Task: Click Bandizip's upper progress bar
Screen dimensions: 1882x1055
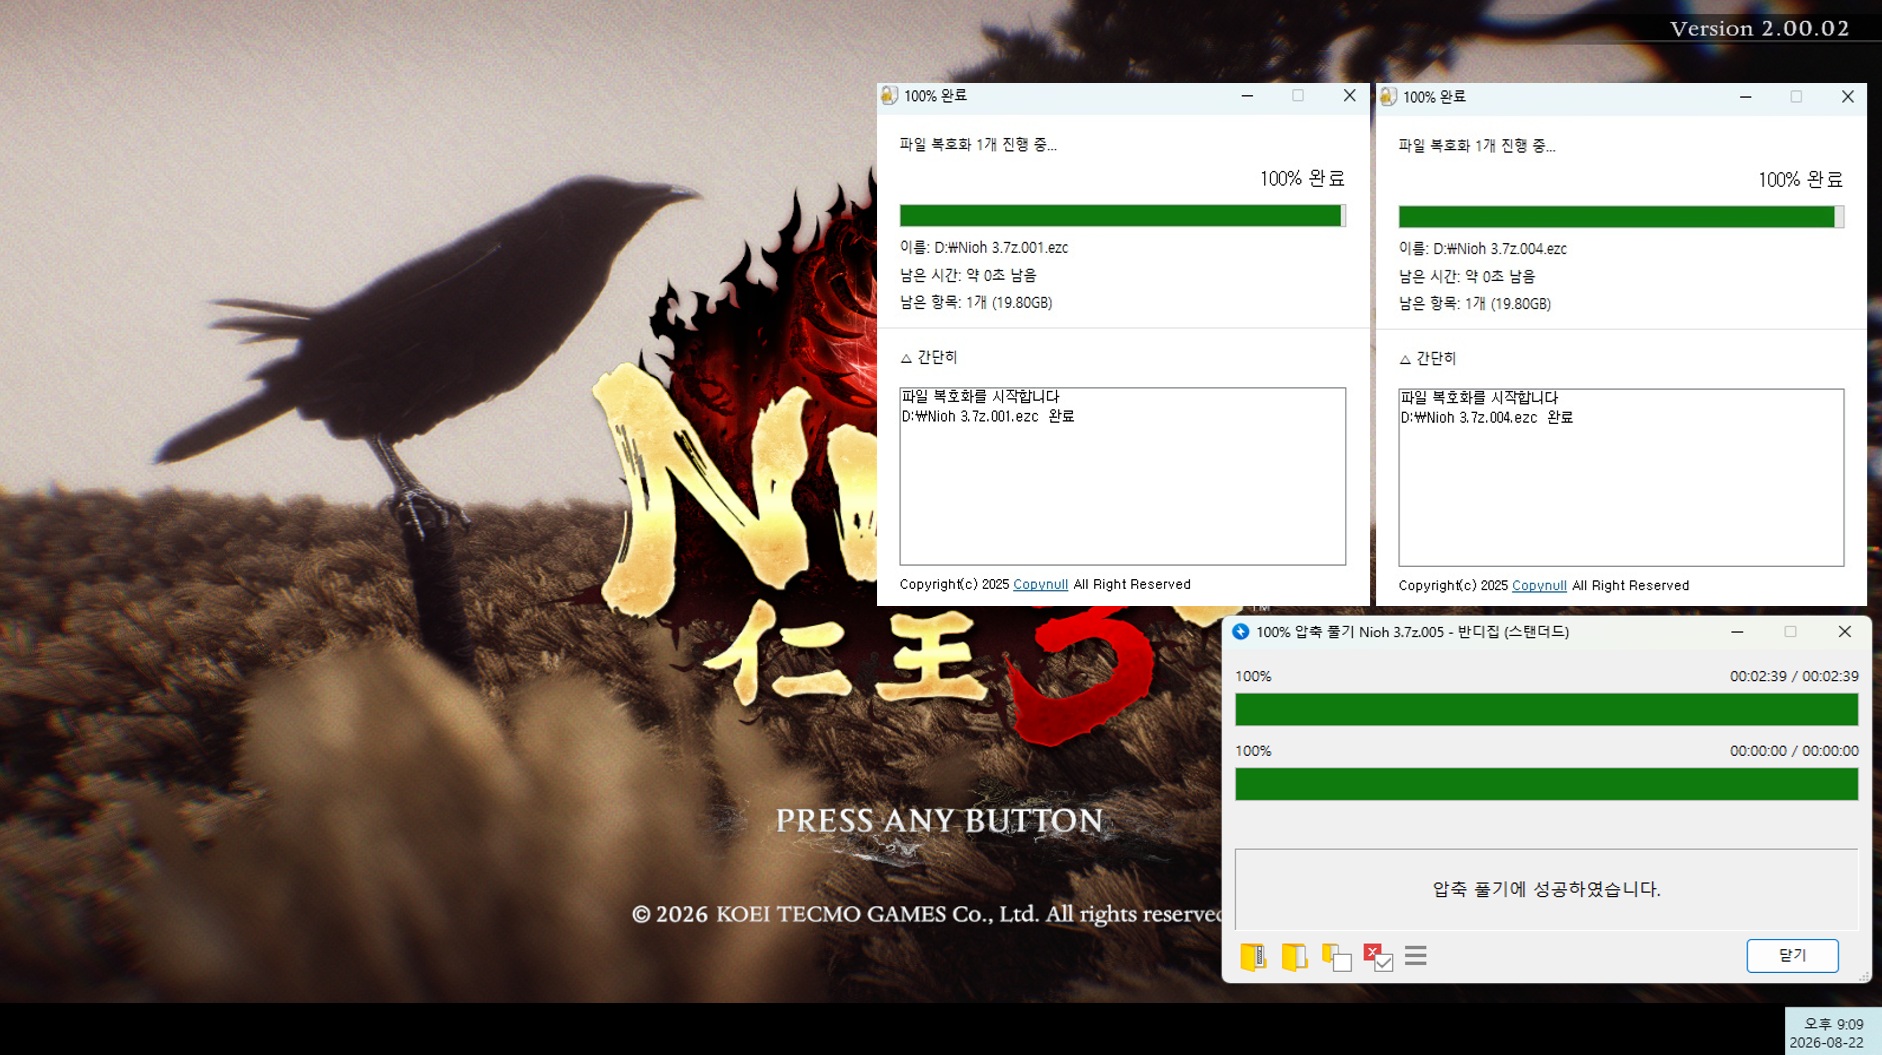Action: tap(1546, 709)
